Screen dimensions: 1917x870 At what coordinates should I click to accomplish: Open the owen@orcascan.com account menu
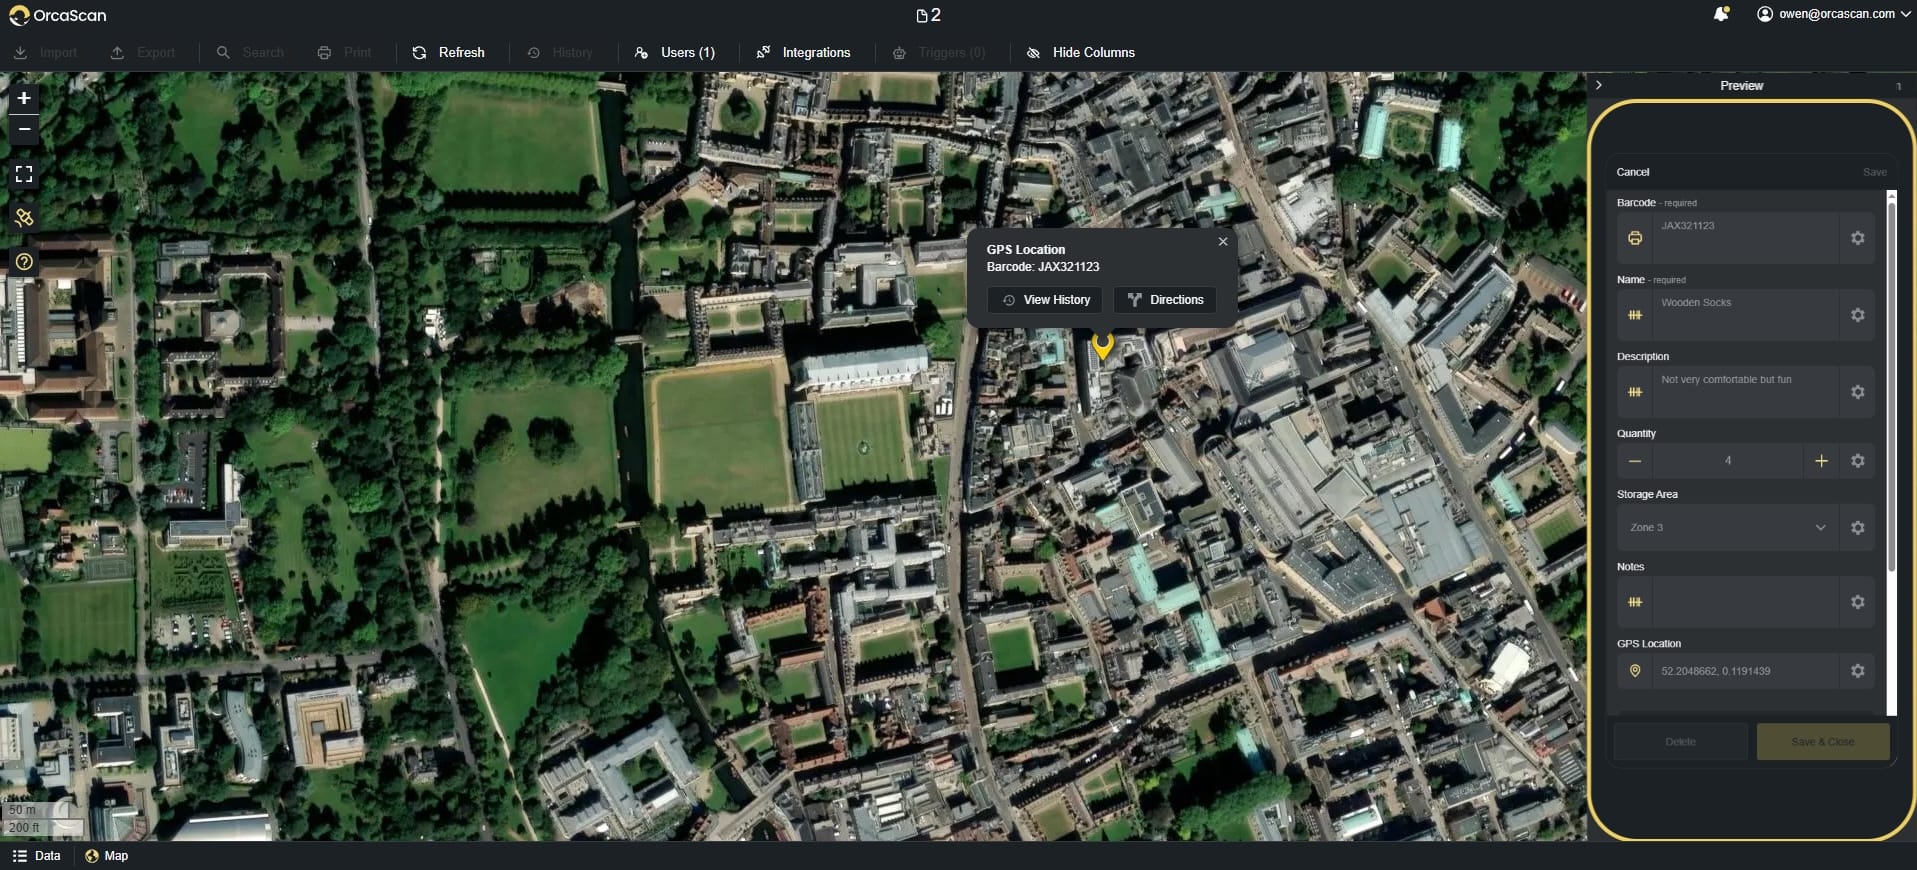pyautogui.click(x=1834, y=14)
